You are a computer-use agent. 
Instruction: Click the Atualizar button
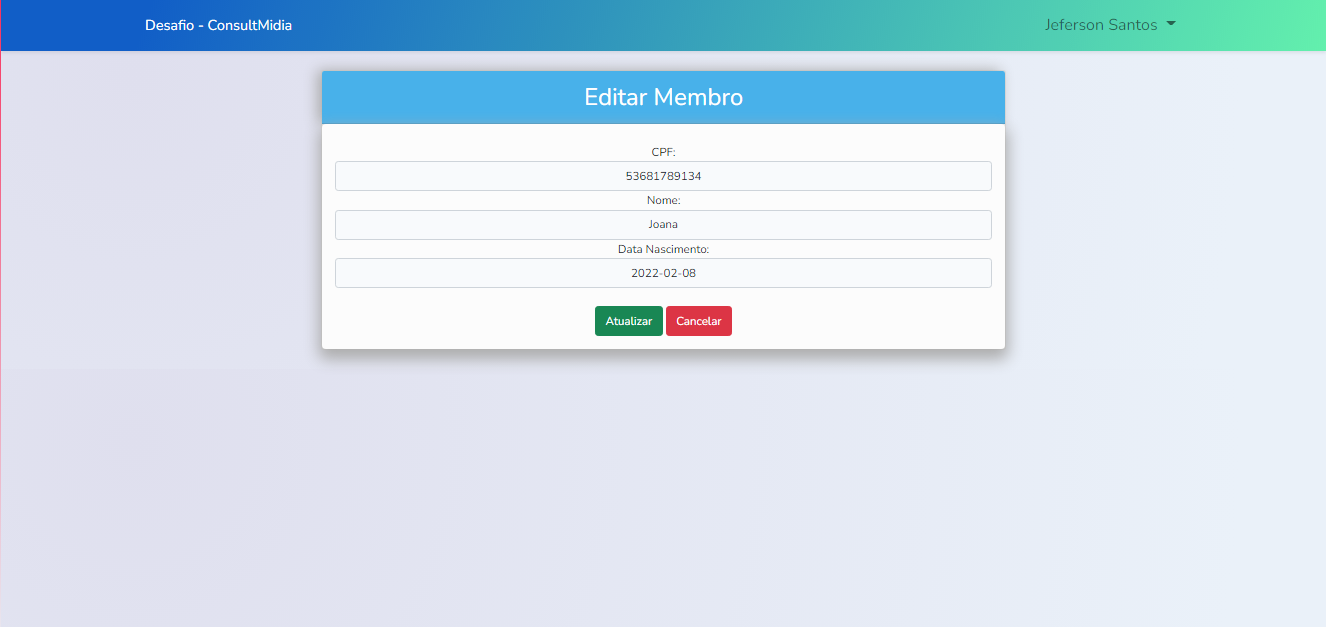(x=629, y=321)
